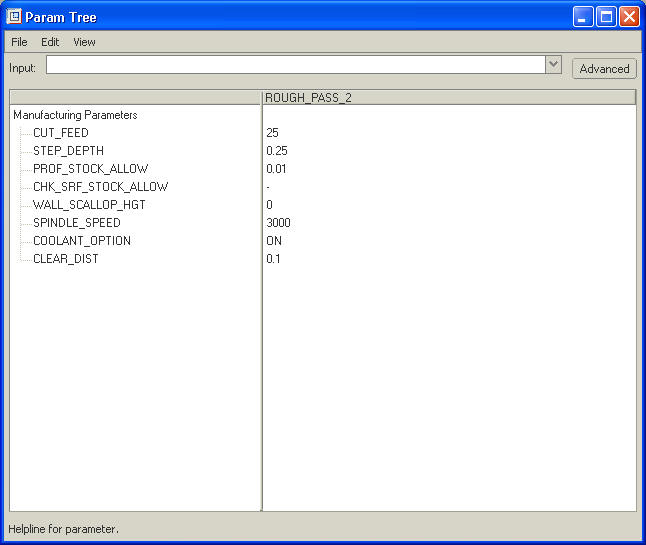The height and width of the screenshot is (545, 646).
Task: Open the Edit menu
Action: [50, 42]
